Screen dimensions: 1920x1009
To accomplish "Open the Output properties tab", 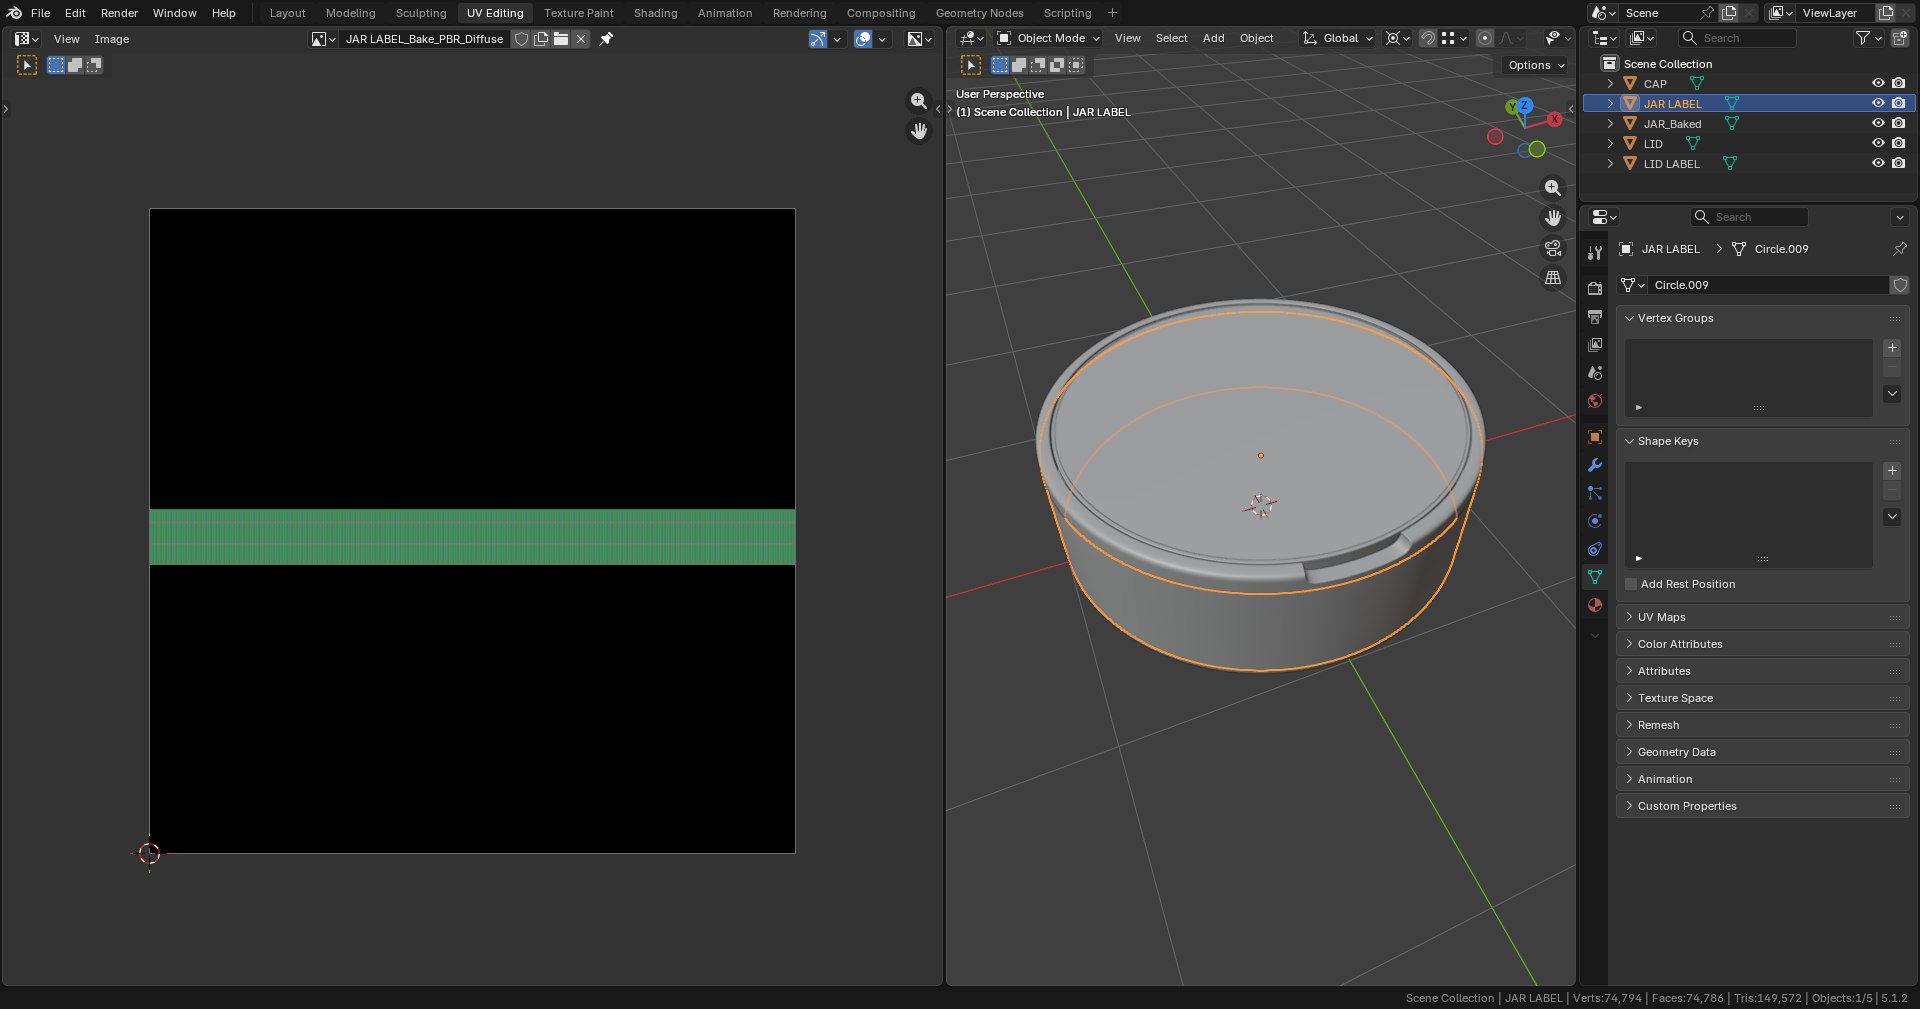I will (1594, 316).
